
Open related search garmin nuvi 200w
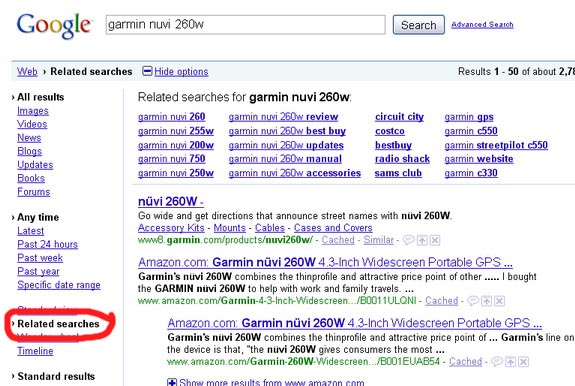[176, 145]
